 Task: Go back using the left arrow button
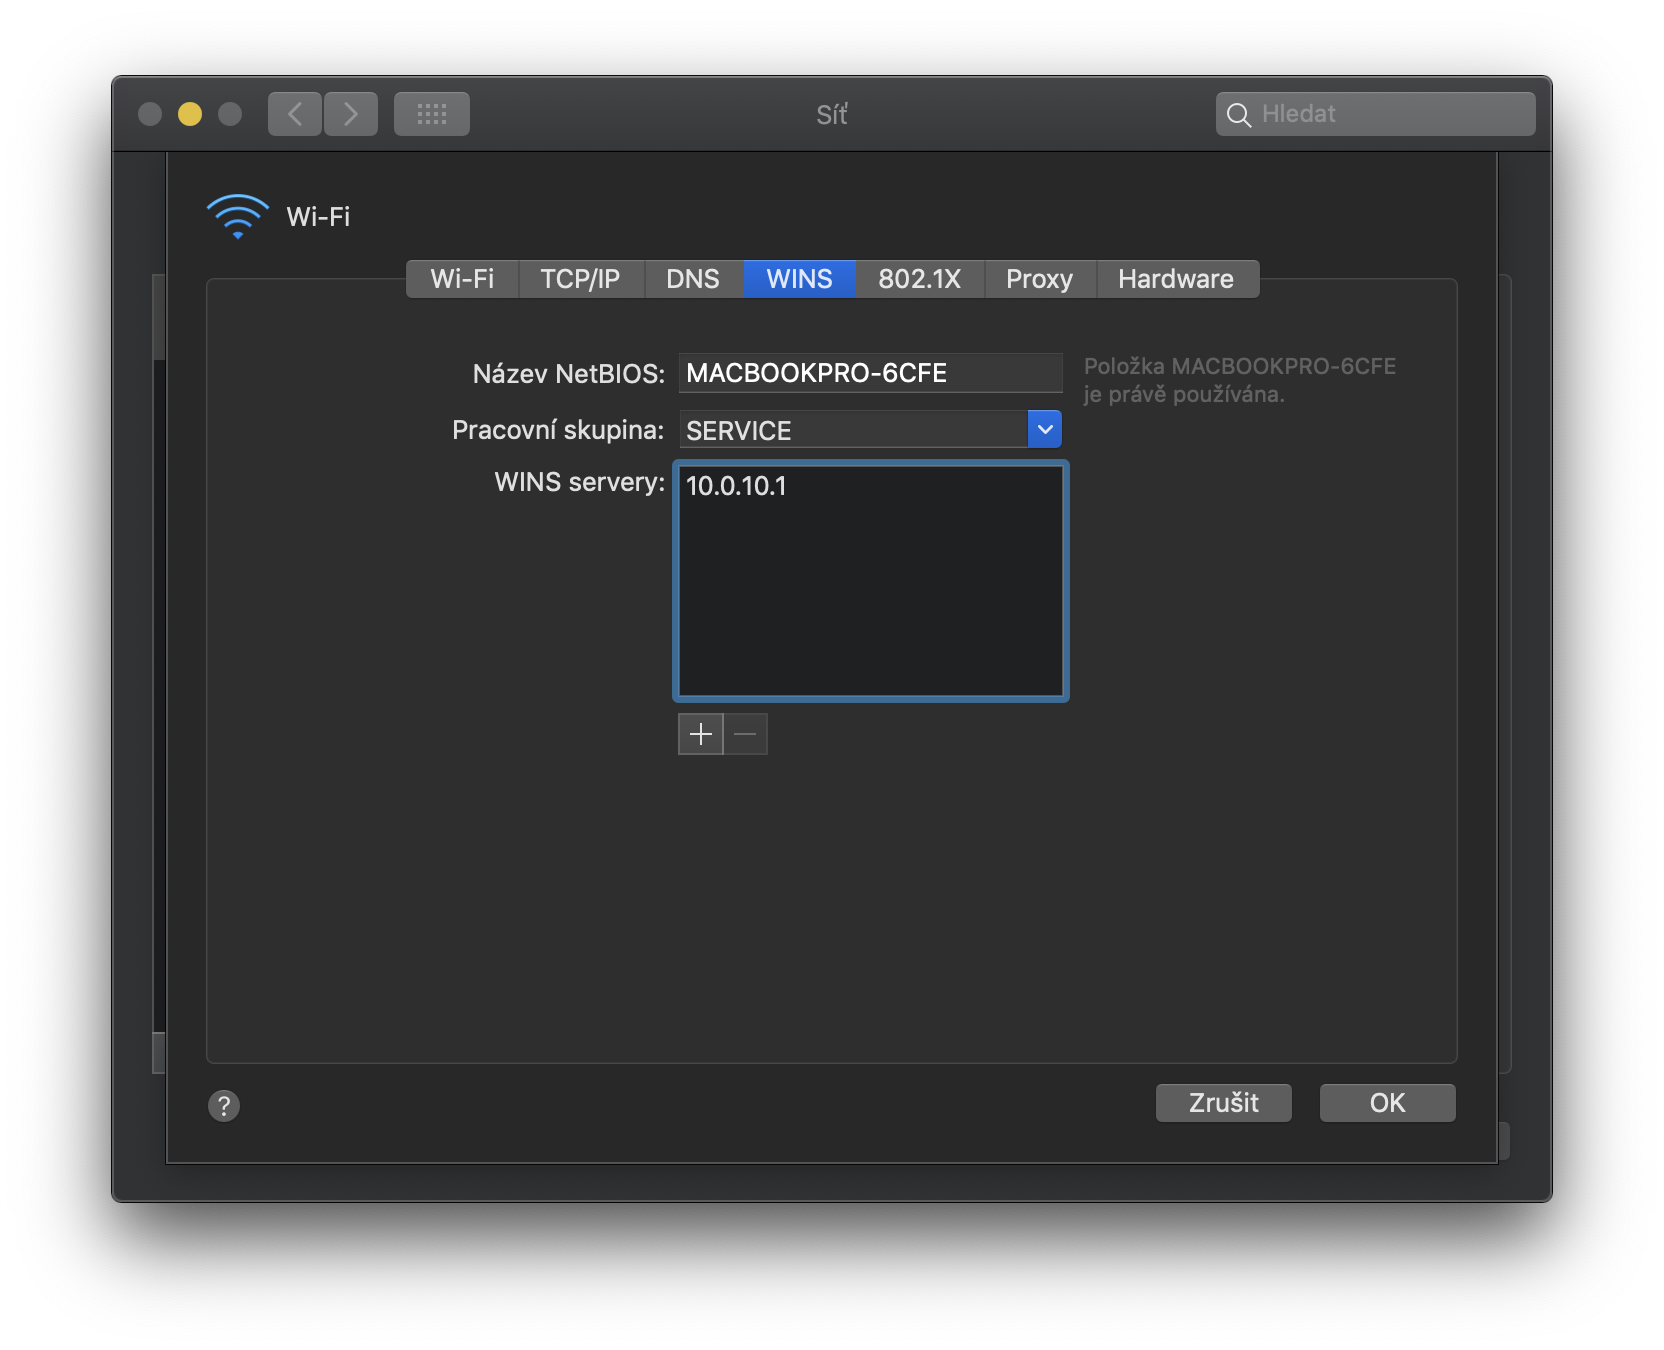tap(295, 114)
